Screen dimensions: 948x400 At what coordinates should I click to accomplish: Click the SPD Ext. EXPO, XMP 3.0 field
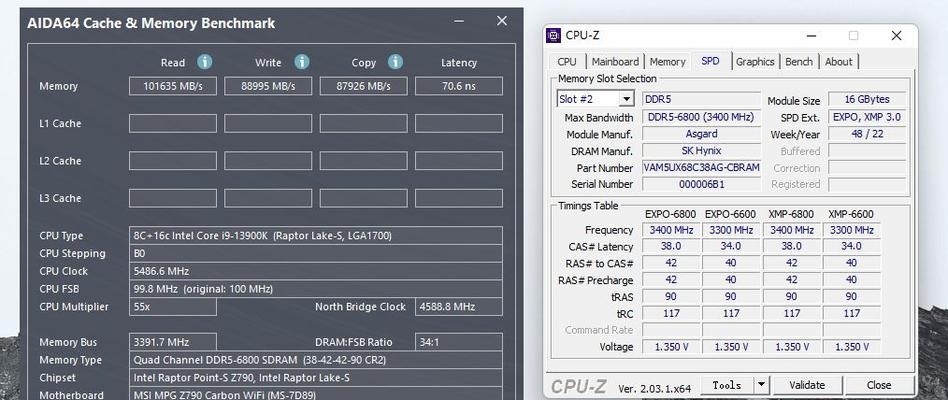pos(867,117)
